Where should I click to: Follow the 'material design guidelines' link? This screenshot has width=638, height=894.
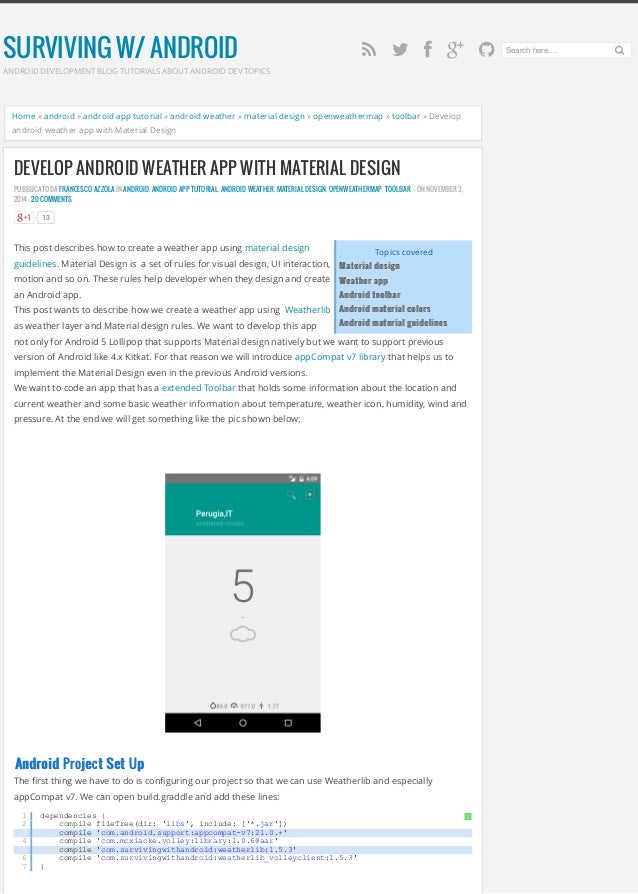(277, 247)
